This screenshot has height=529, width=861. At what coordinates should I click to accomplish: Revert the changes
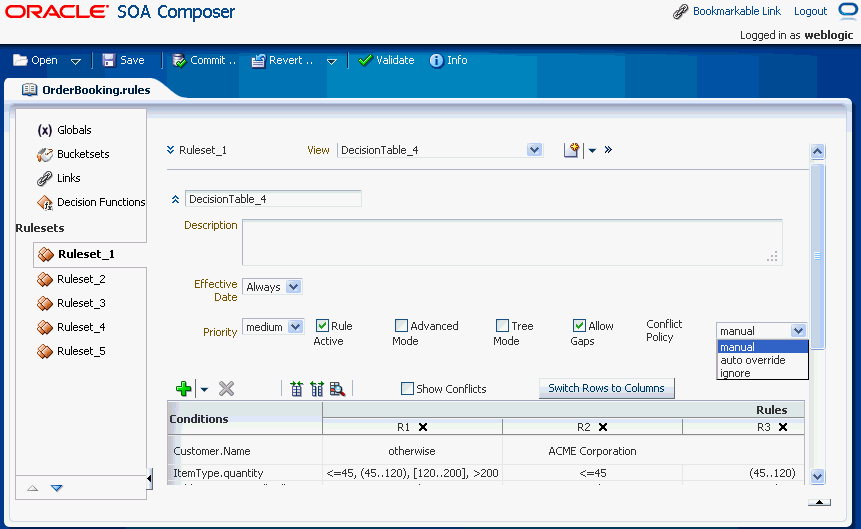pos(282,60)
